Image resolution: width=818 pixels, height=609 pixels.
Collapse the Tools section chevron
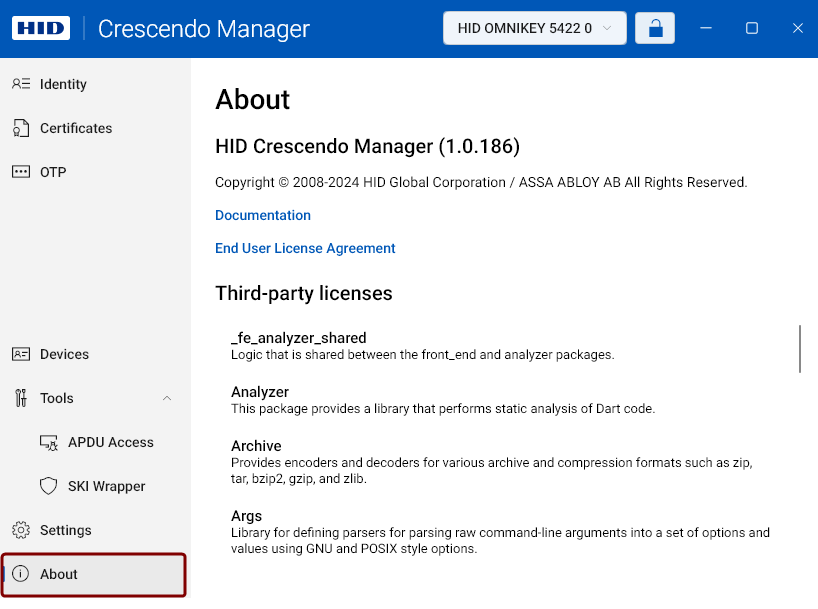click(x=167, y=398)
